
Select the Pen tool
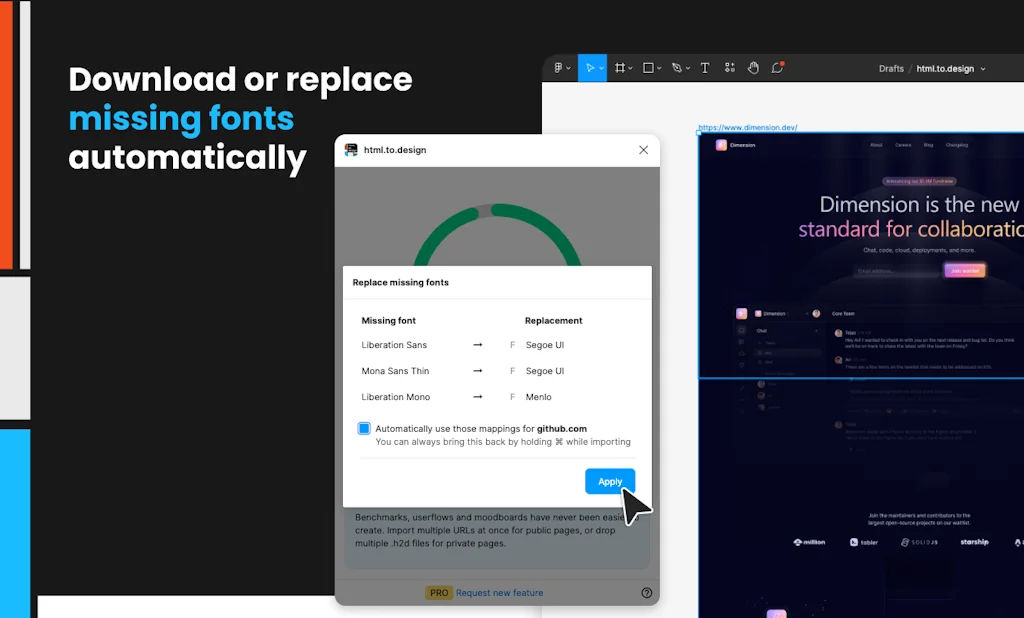tap(675, 68)
